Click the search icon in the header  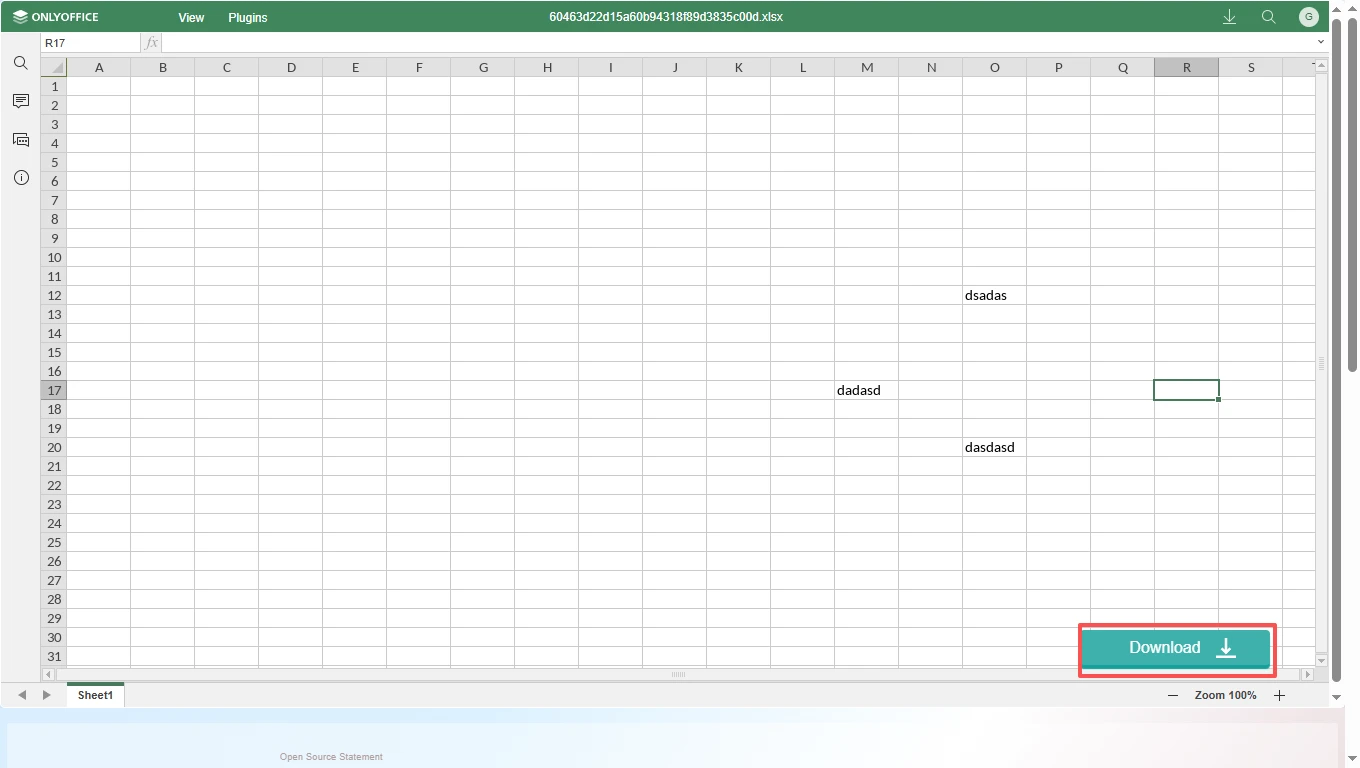[1269, 17]
